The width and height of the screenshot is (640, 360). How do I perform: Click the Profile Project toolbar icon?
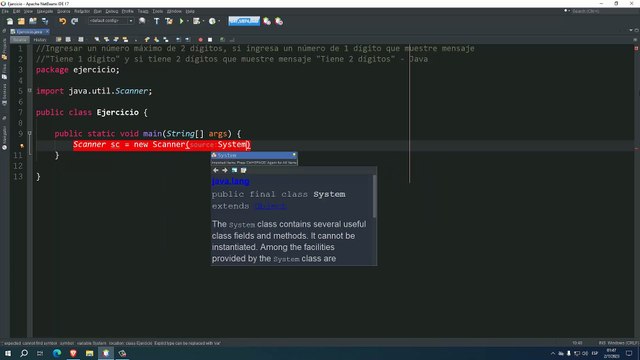pos(212,21)
